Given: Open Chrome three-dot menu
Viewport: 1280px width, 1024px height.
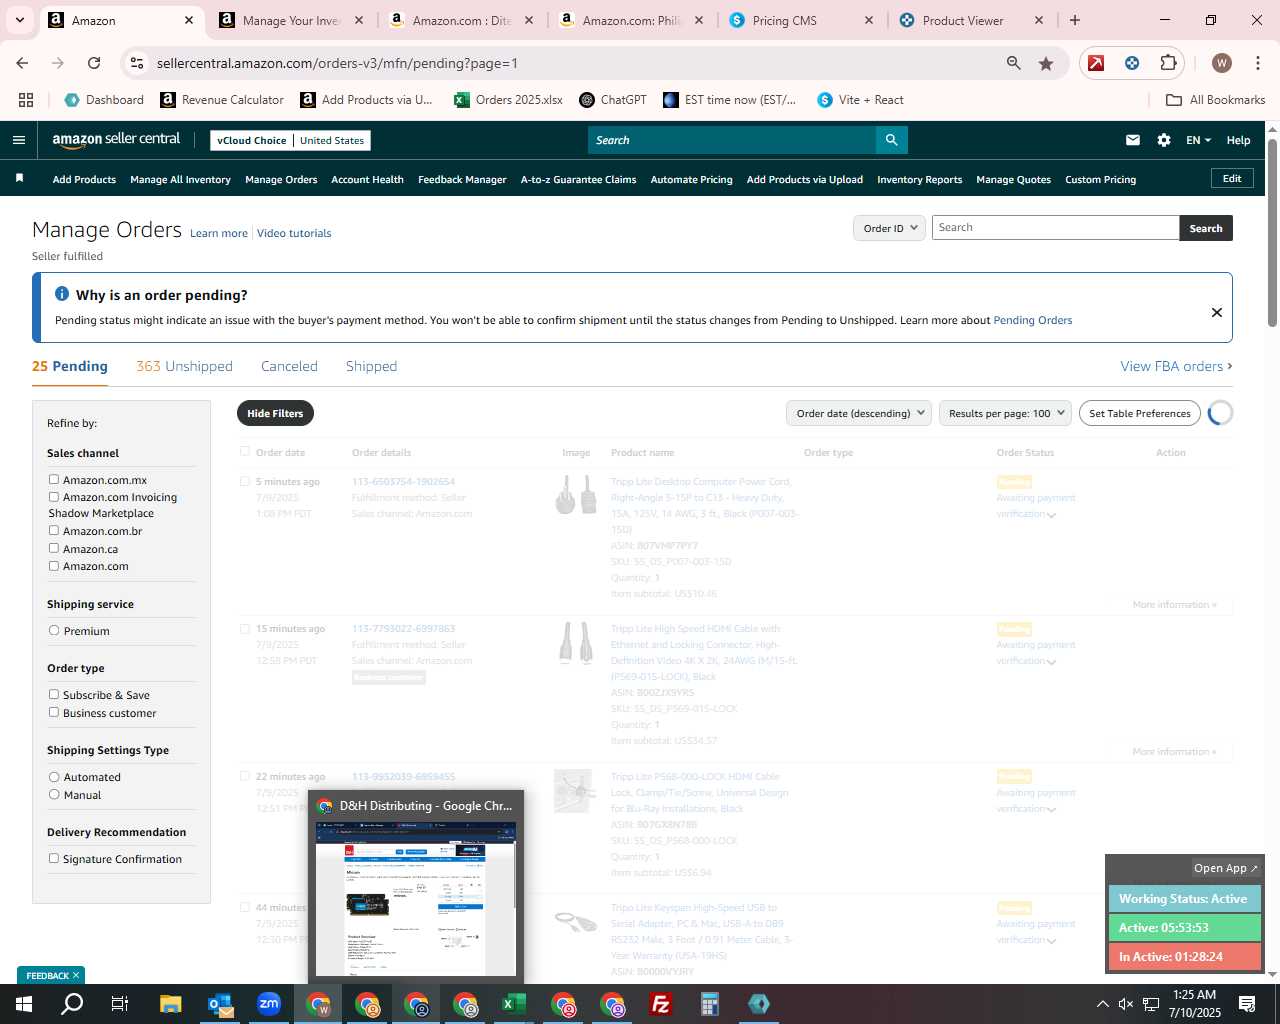Looking at the screenshot, I should [x=1257, y=63].
